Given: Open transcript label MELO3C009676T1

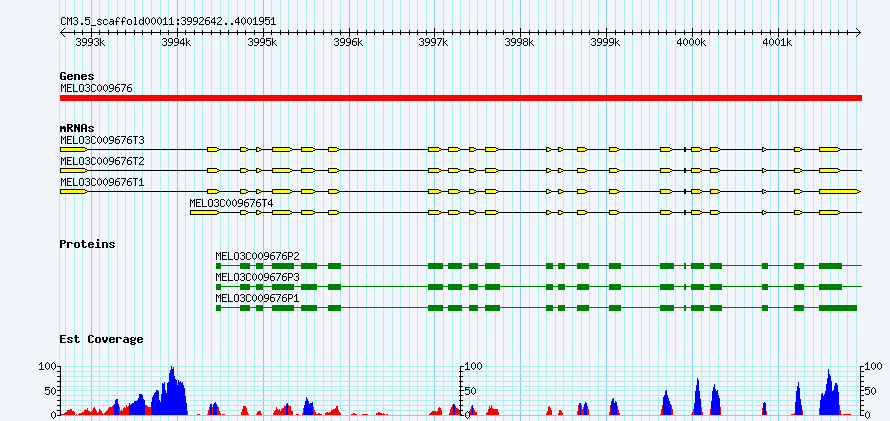Looking at the screenshot, I should [x=102, y=183].
